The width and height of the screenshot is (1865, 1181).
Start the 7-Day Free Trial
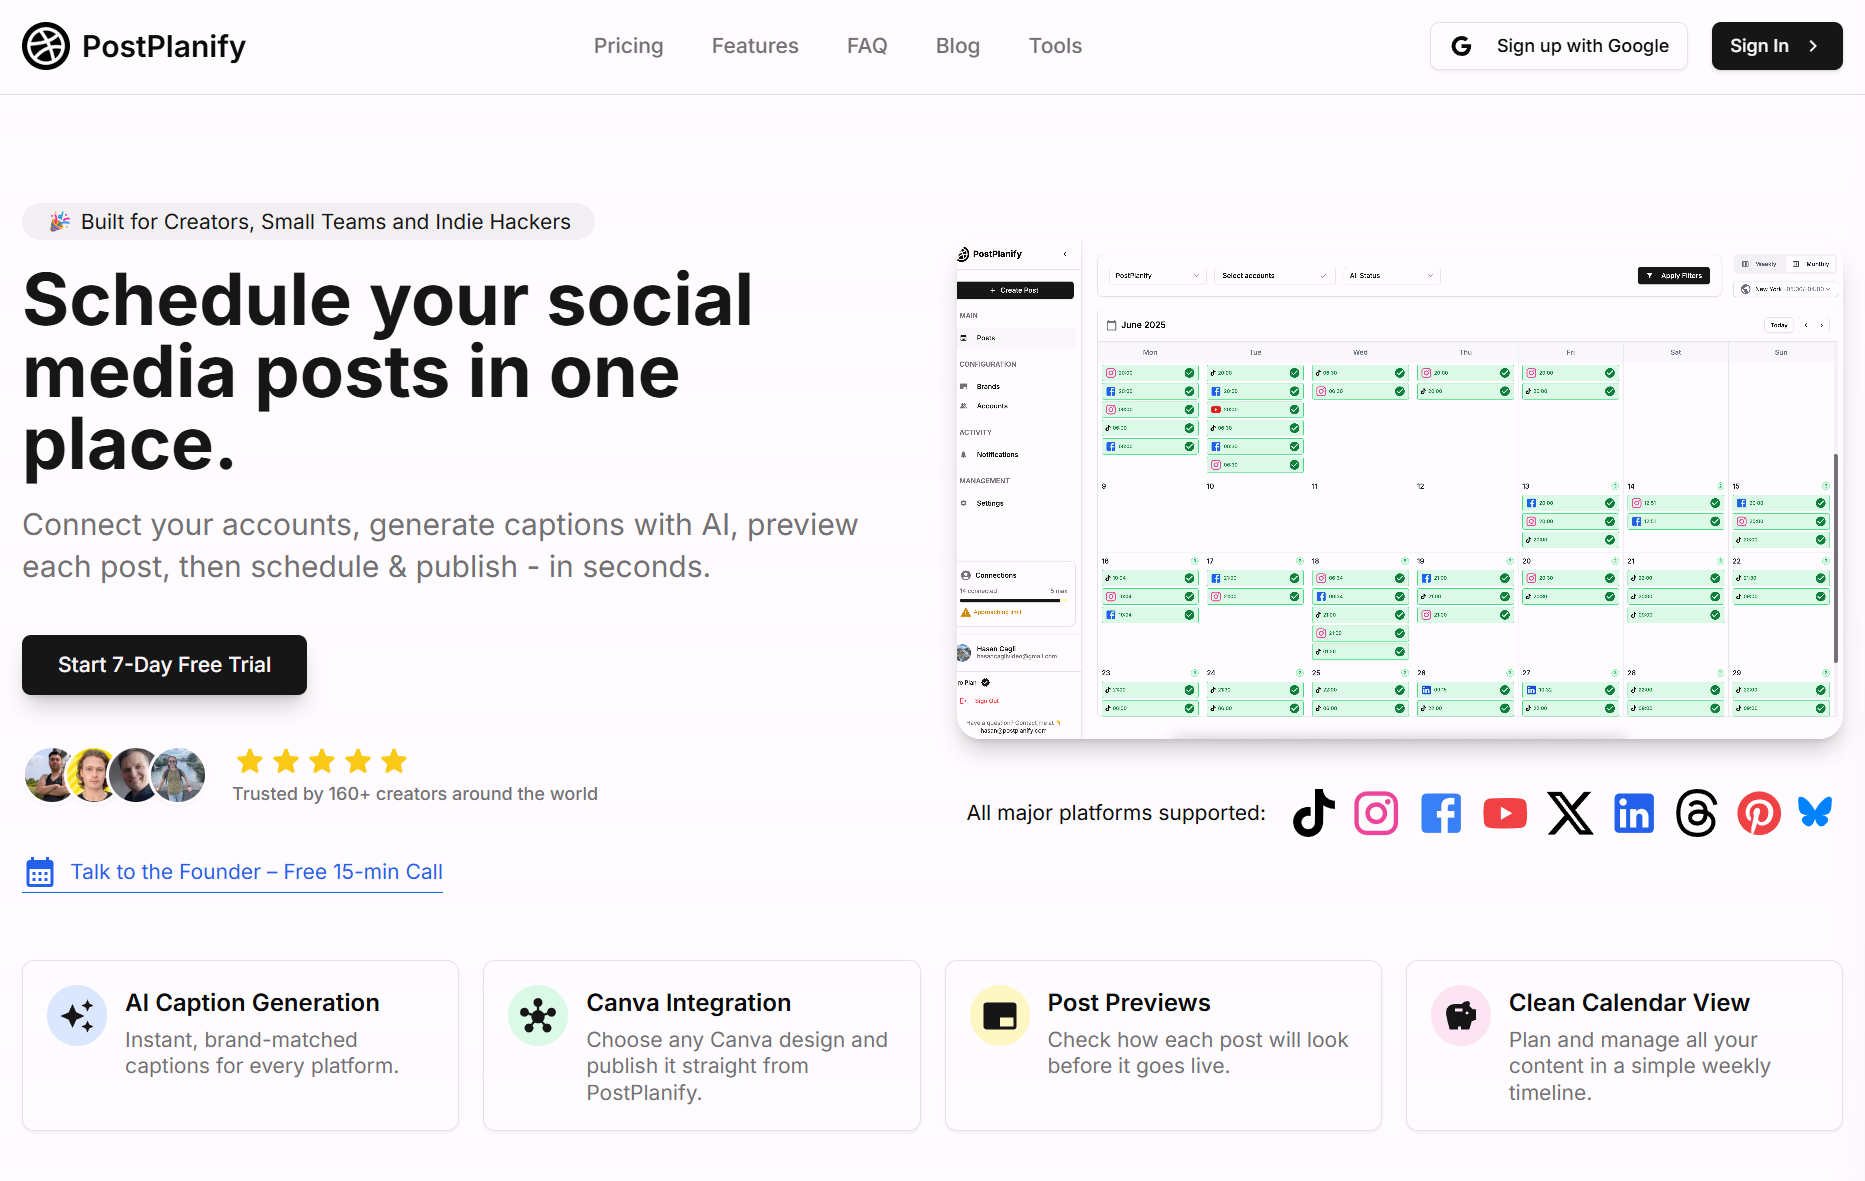[x=164, y=665]
